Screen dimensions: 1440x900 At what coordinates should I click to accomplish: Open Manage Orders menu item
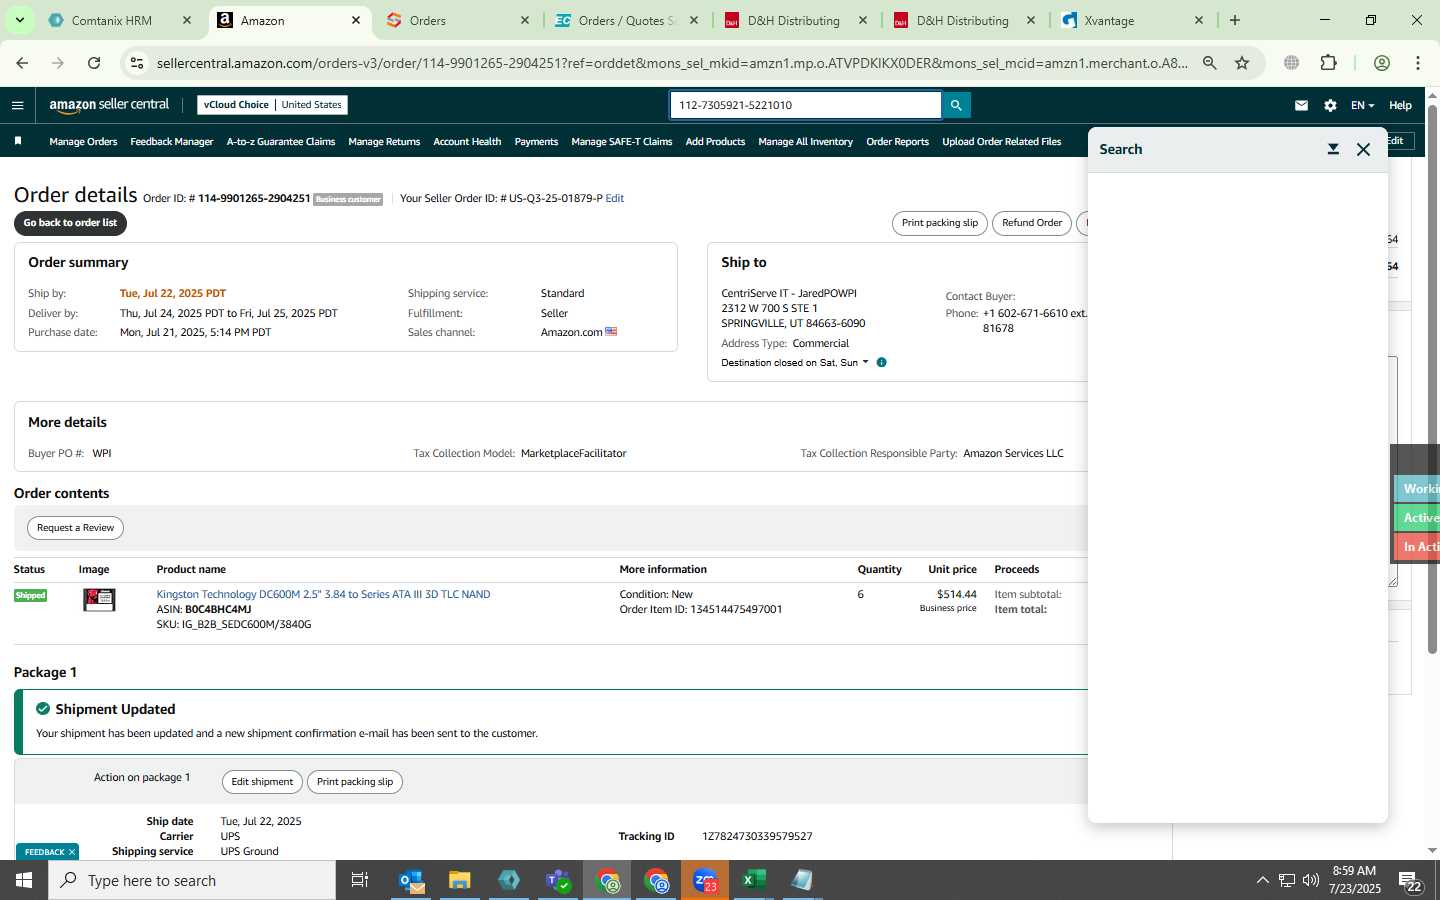point(83,142)
